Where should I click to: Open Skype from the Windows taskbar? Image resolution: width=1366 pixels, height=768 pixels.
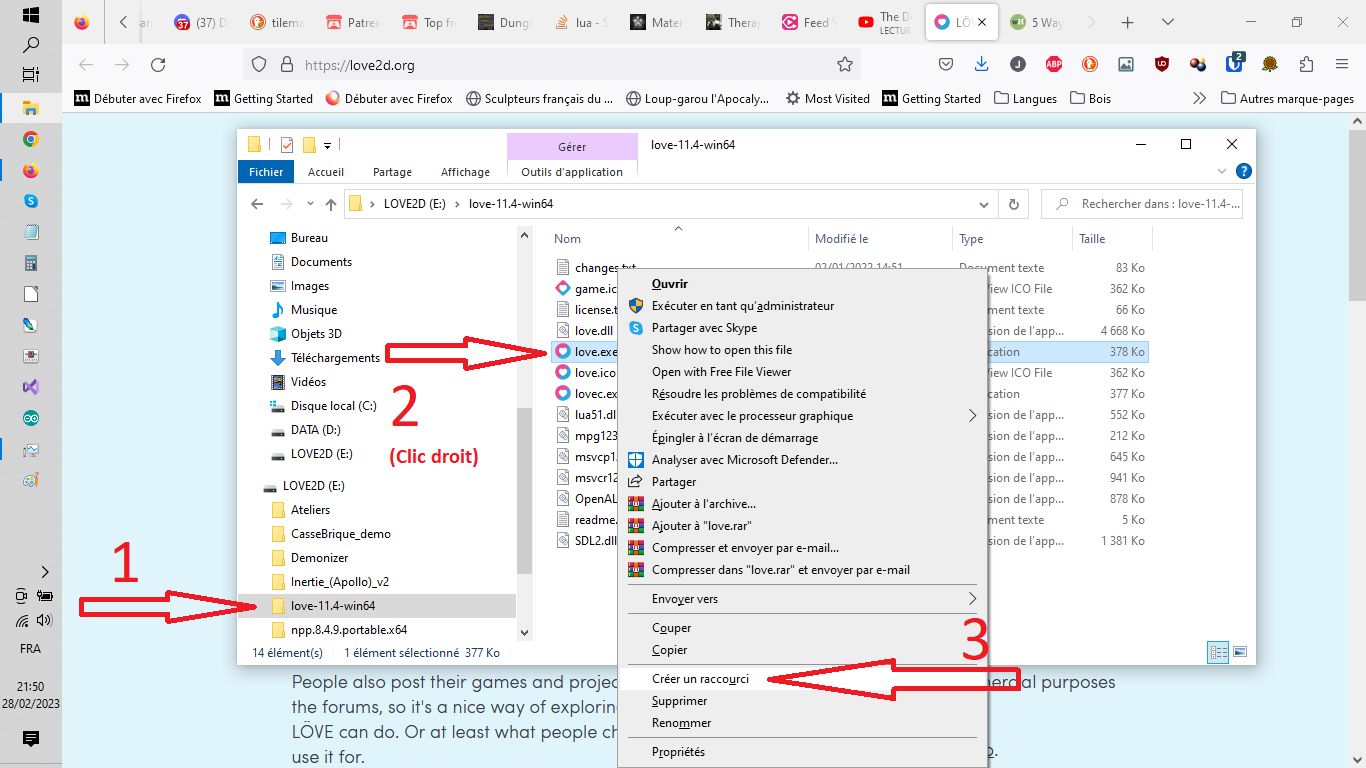coord(30,201)
